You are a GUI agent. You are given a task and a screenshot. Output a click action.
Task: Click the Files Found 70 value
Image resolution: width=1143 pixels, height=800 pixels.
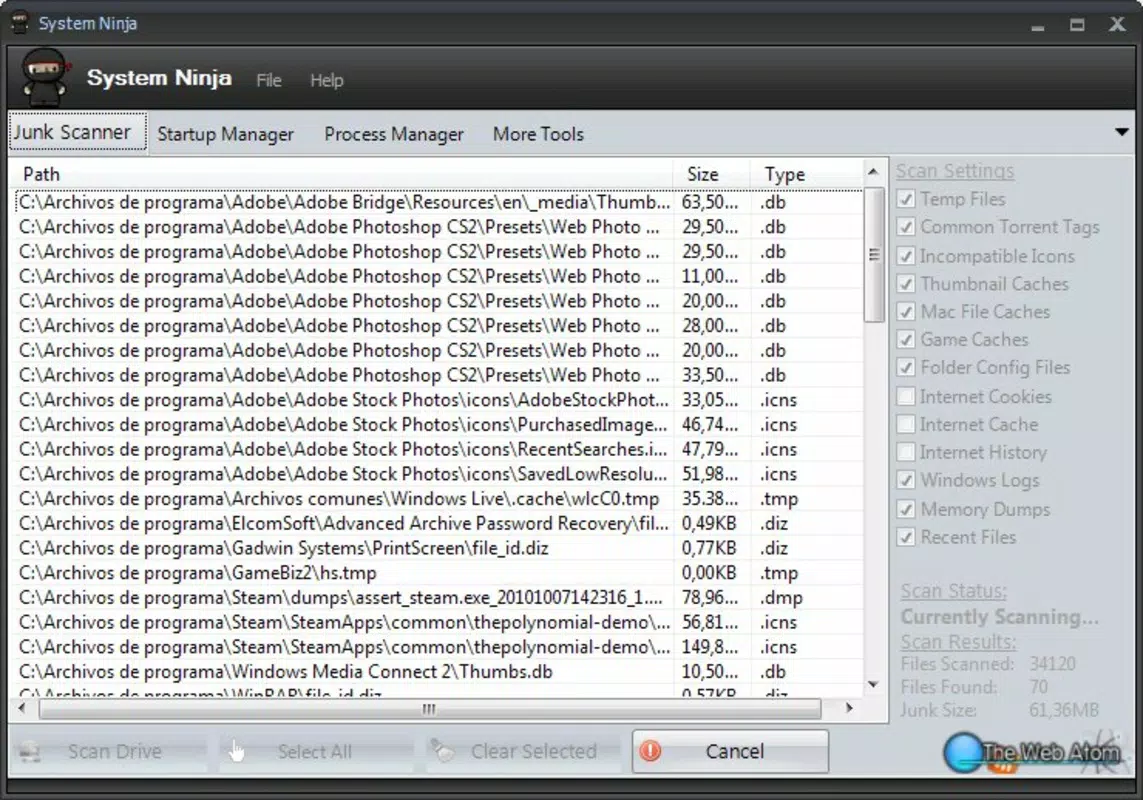(1038, 686)
